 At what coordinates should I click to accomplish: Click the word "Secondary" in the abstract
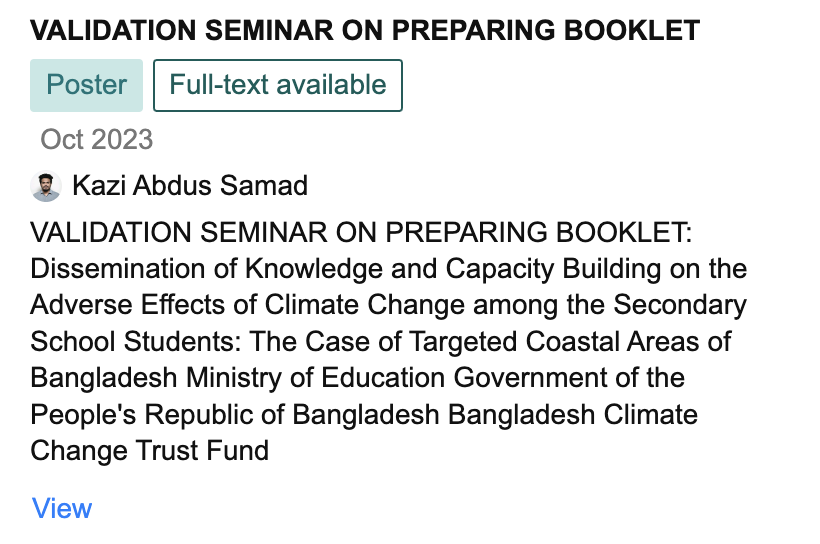point(680,306)
